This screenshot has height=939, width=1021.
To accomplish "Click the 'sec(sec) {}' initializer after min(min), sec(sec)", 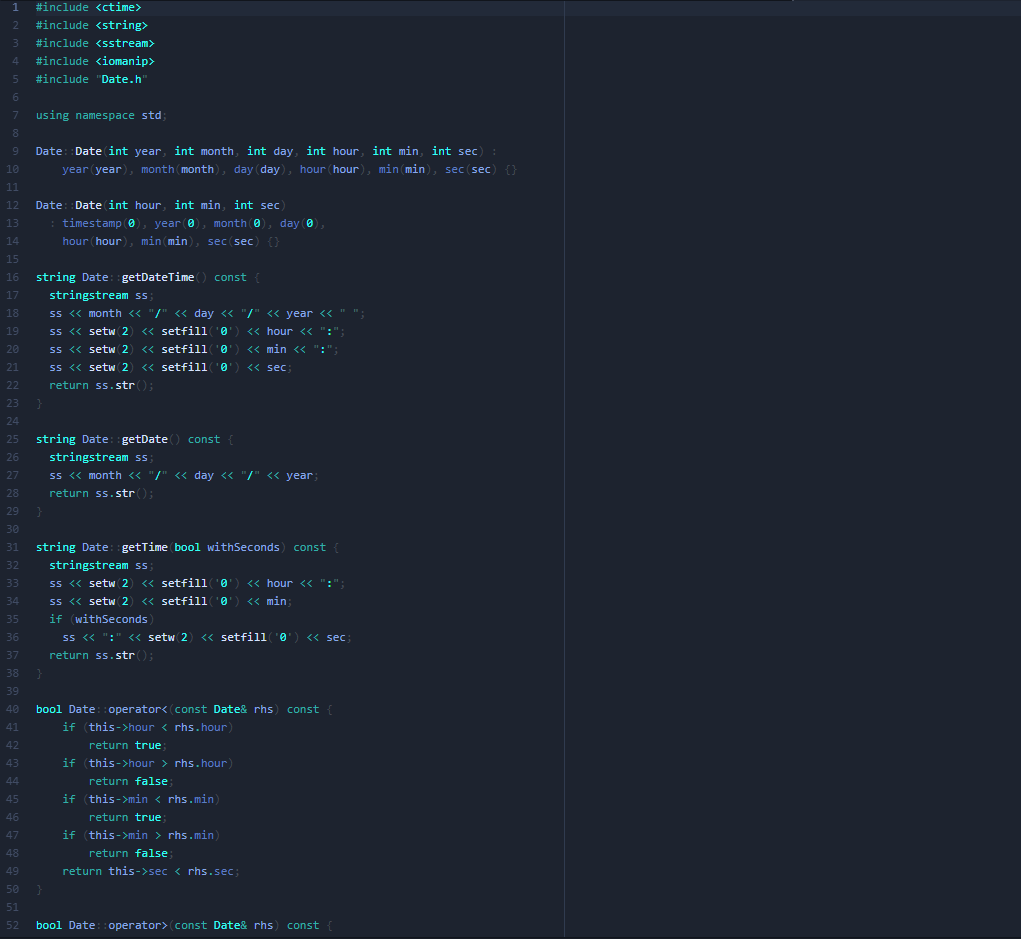I will tap(481, 169).
